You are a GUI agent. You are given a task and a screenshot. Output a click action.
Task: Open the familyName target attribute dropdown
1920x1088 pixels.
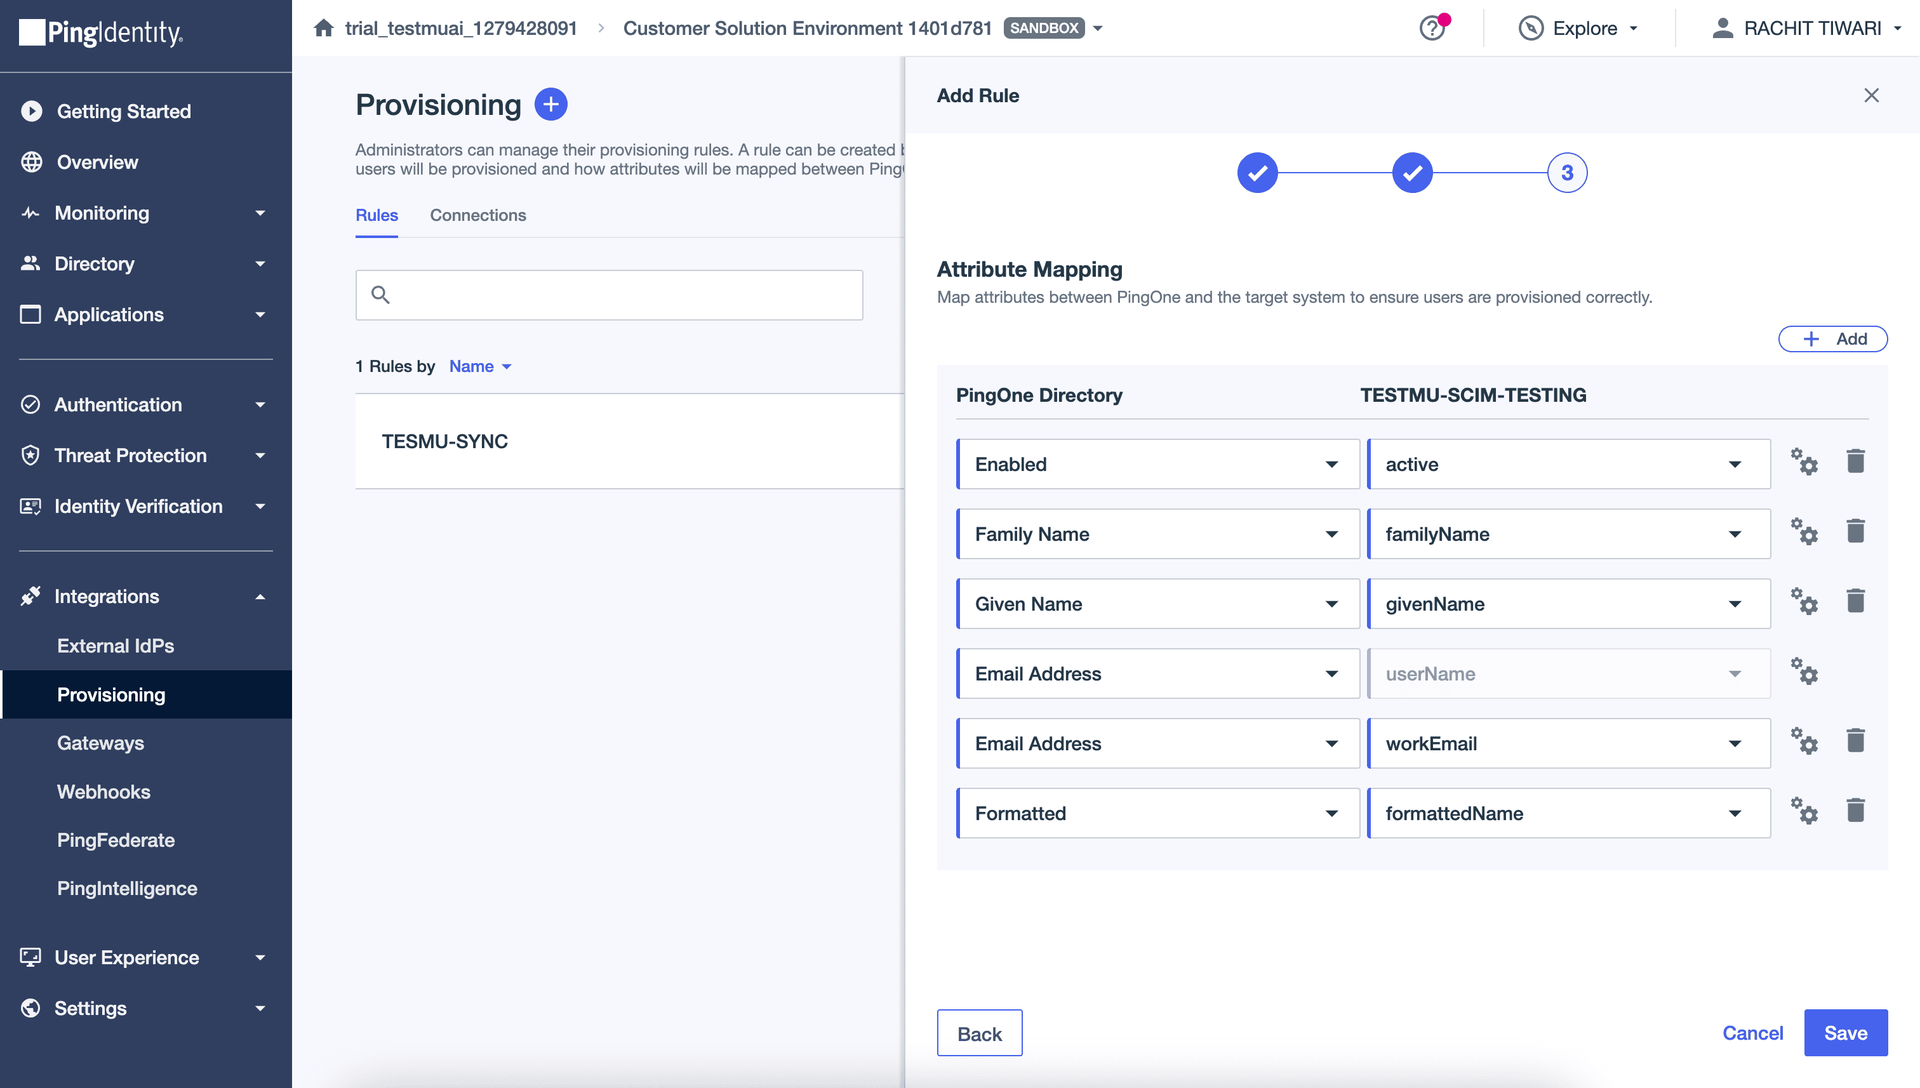1567,534
